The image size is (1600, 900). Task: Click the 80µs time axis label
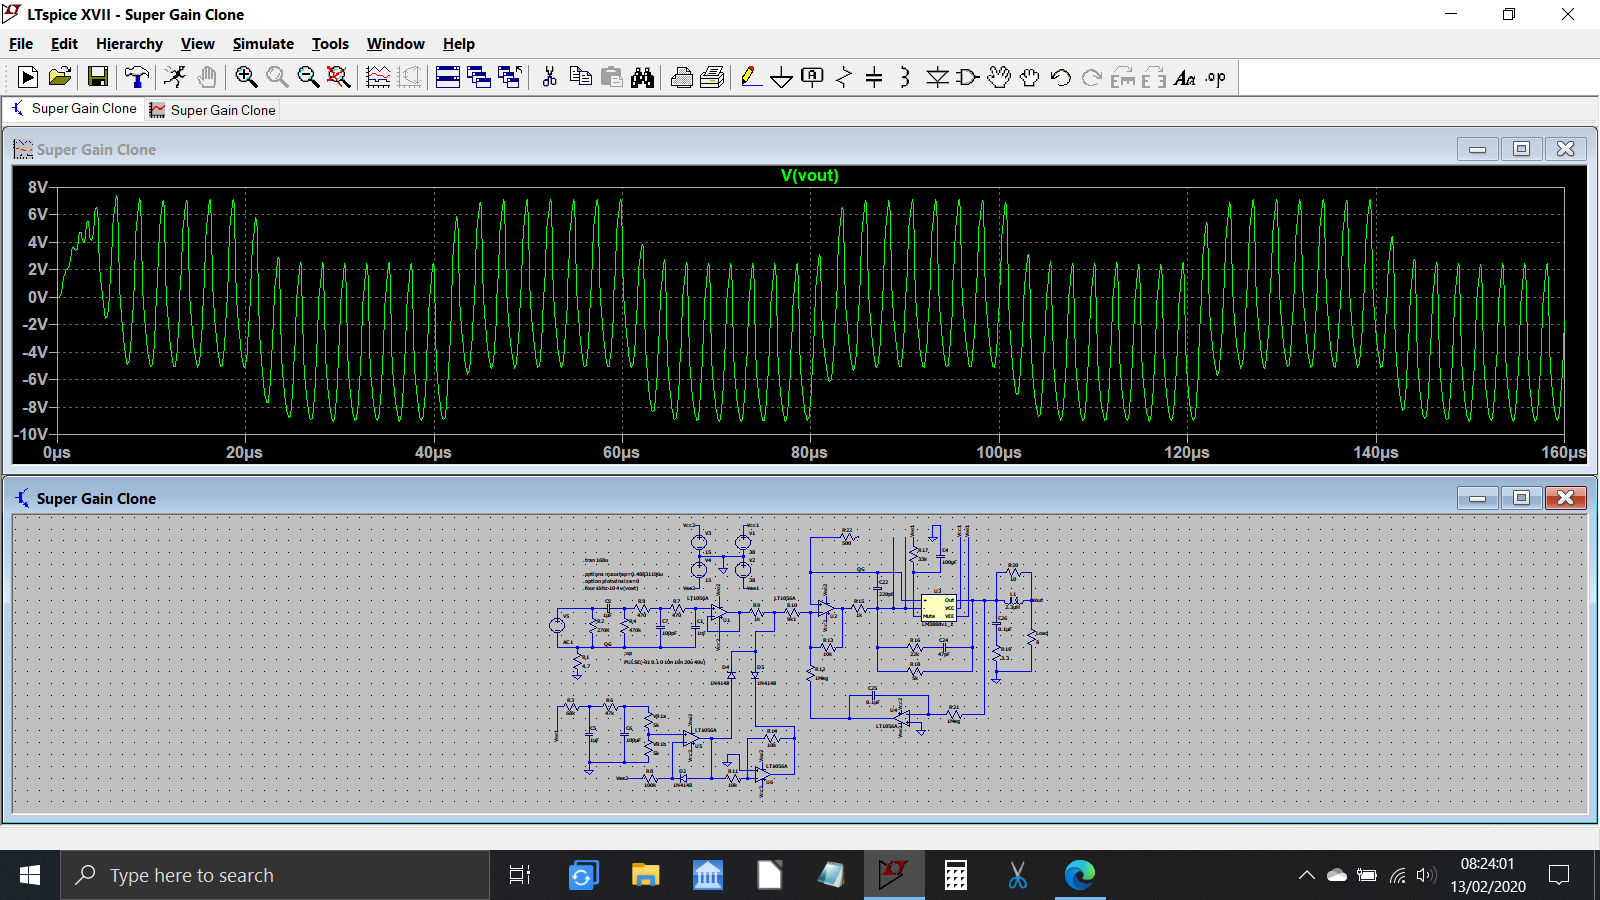(x=809, y=453)
